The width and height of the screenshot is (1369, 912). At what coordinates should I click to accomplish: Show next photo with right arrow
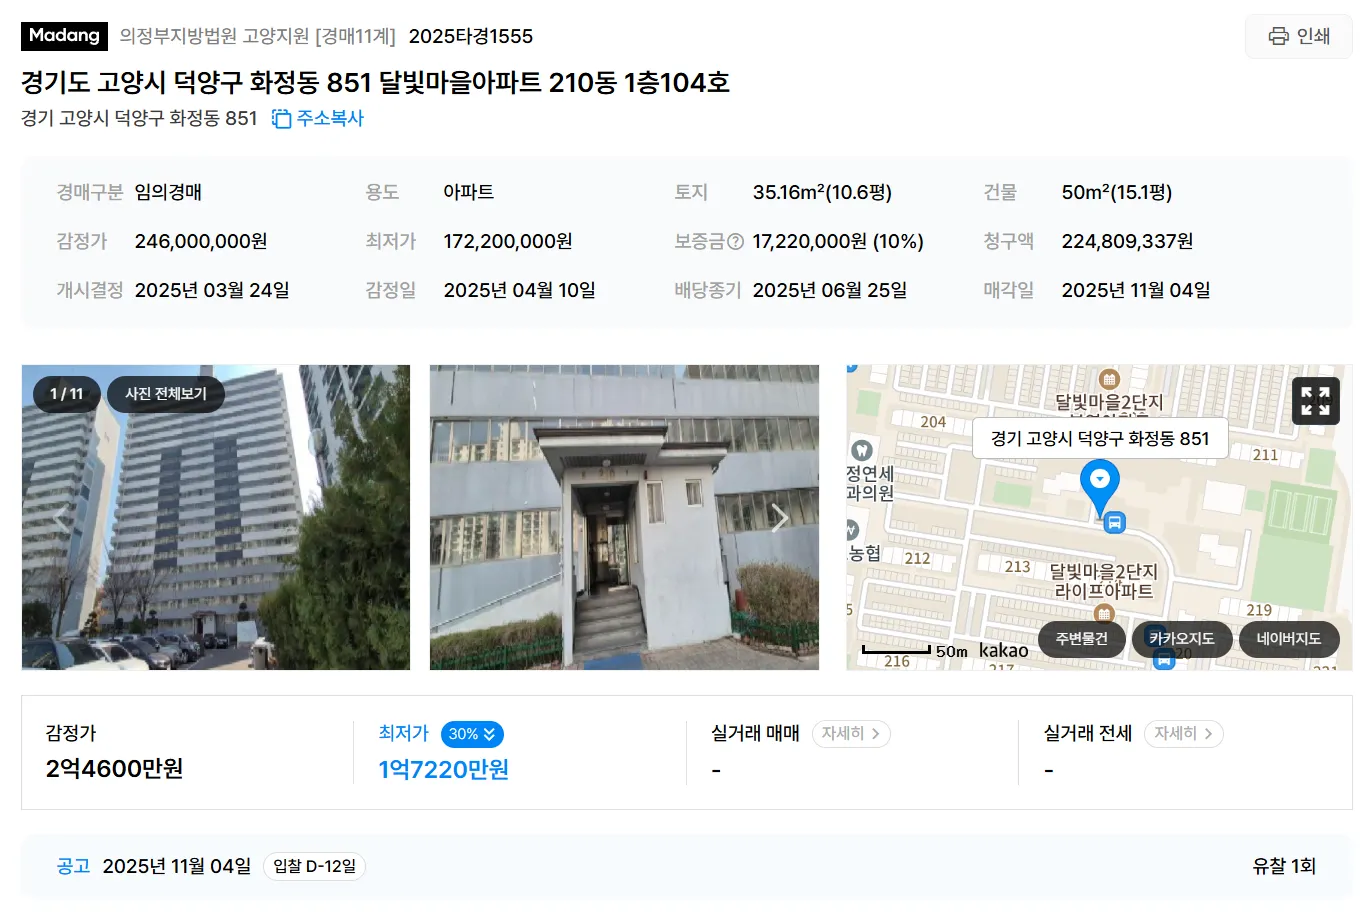pos(780,517)
